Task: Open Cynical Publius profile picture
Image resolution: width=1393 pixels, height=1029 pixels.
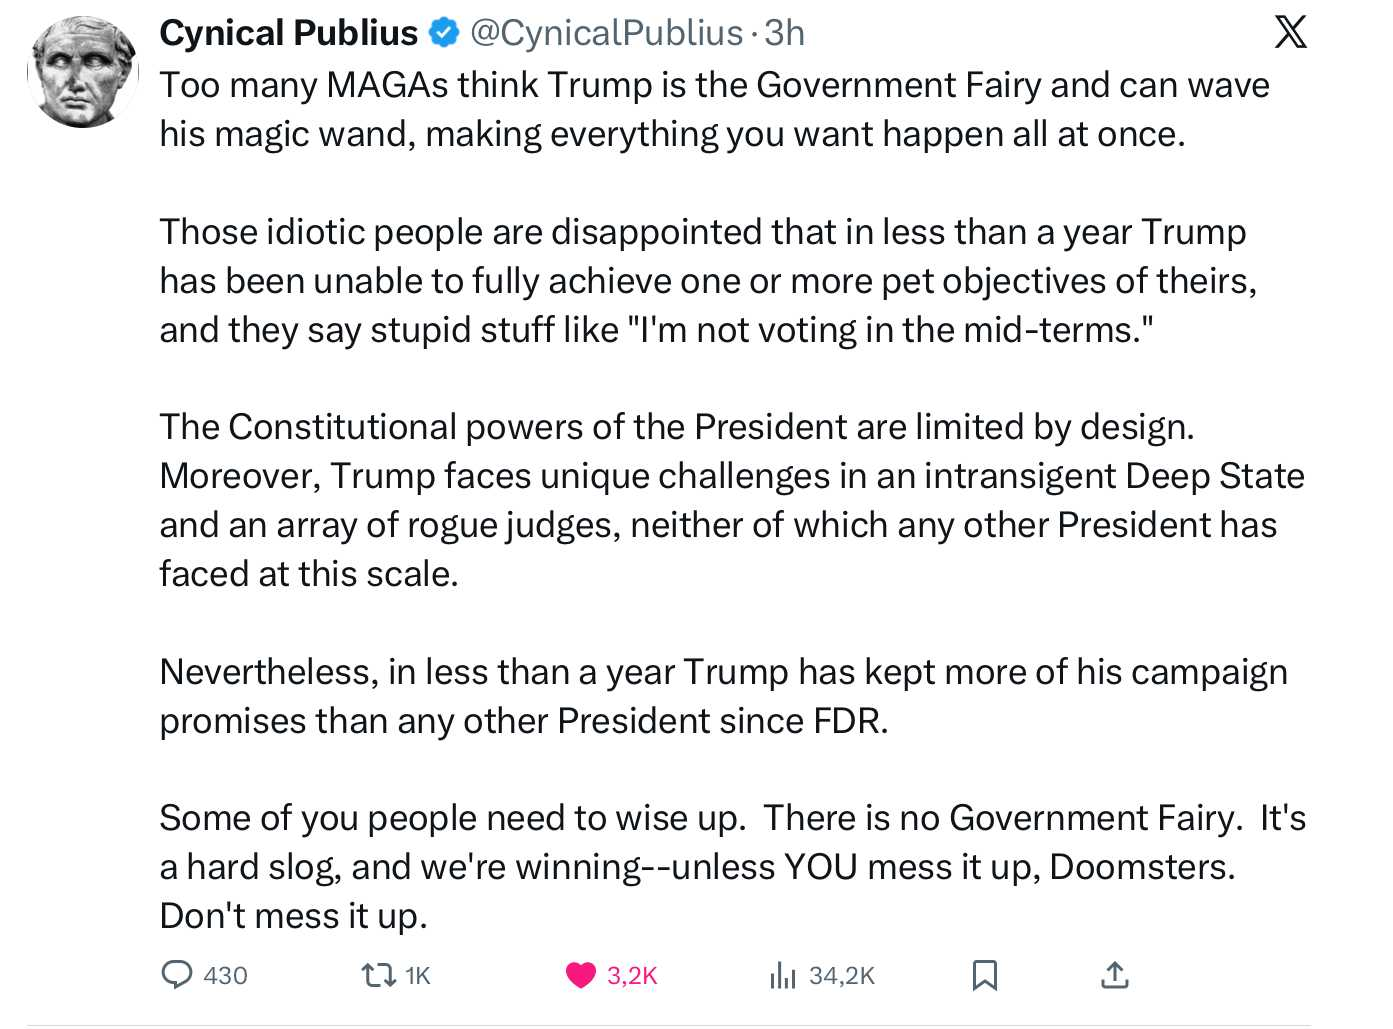Action: tap(82, 73)
